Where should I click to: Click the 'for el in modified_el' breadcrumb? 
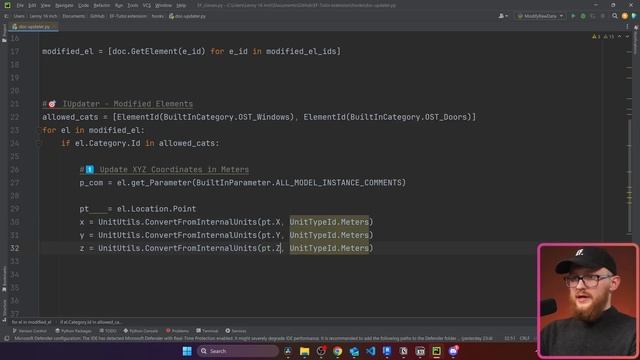[x=31, y=322]
